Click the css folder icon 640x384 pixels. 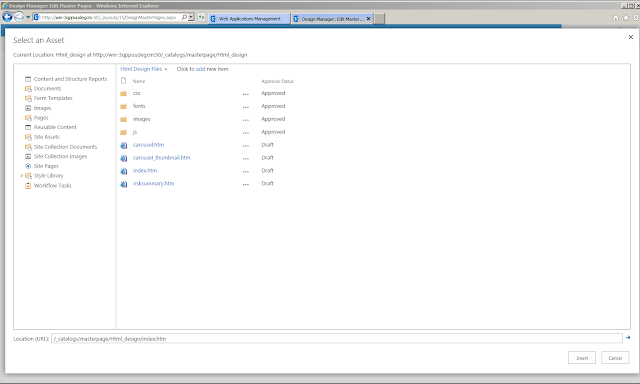(124, 93)
